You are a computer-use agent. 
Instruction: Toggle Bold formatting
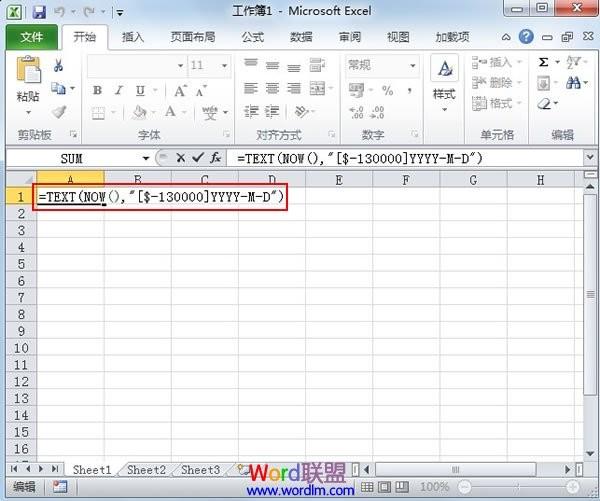click(97, 90)
